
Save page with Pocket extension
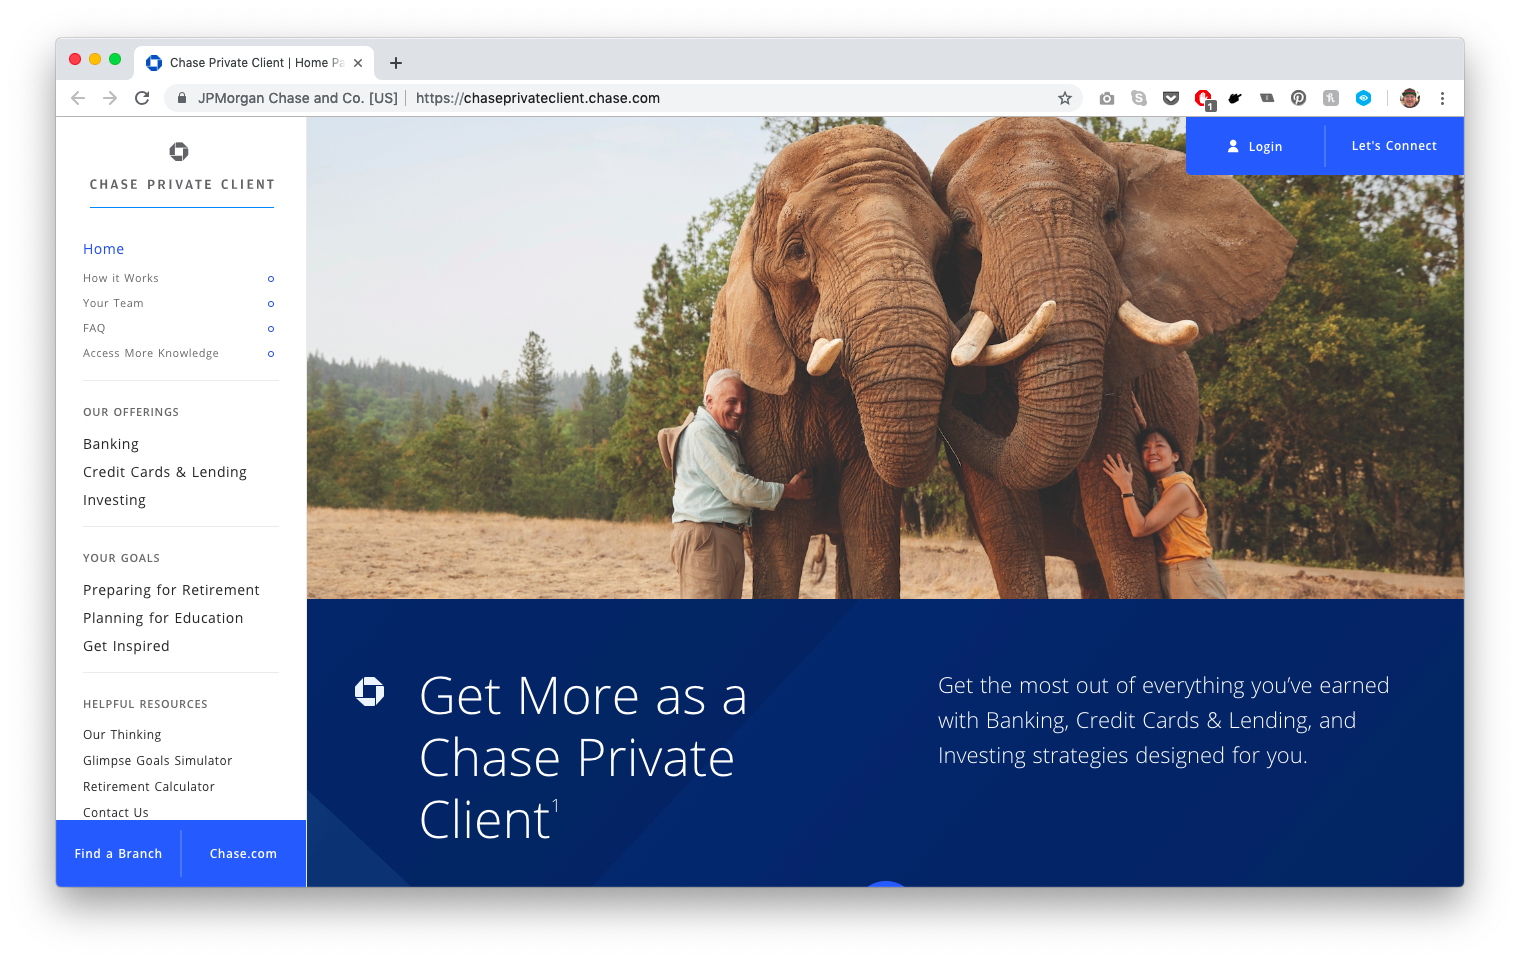click(1171, 98)
